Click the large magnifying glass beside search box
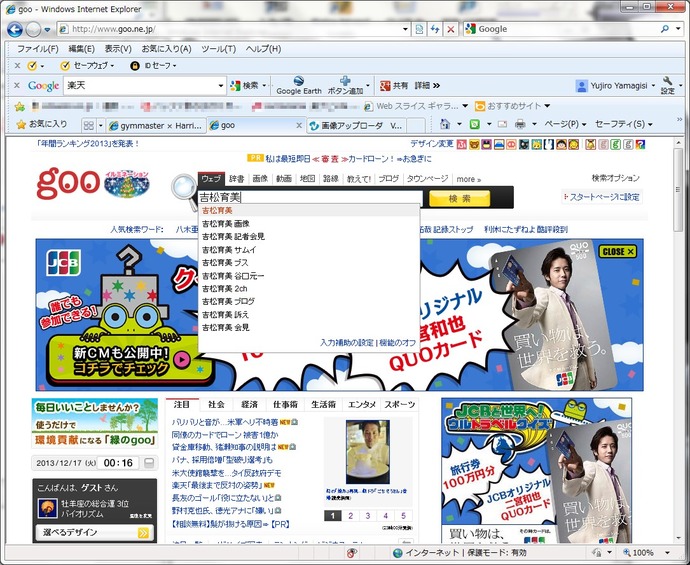The height and width of the screenshot is (565, 690). (x=185, y=190)
